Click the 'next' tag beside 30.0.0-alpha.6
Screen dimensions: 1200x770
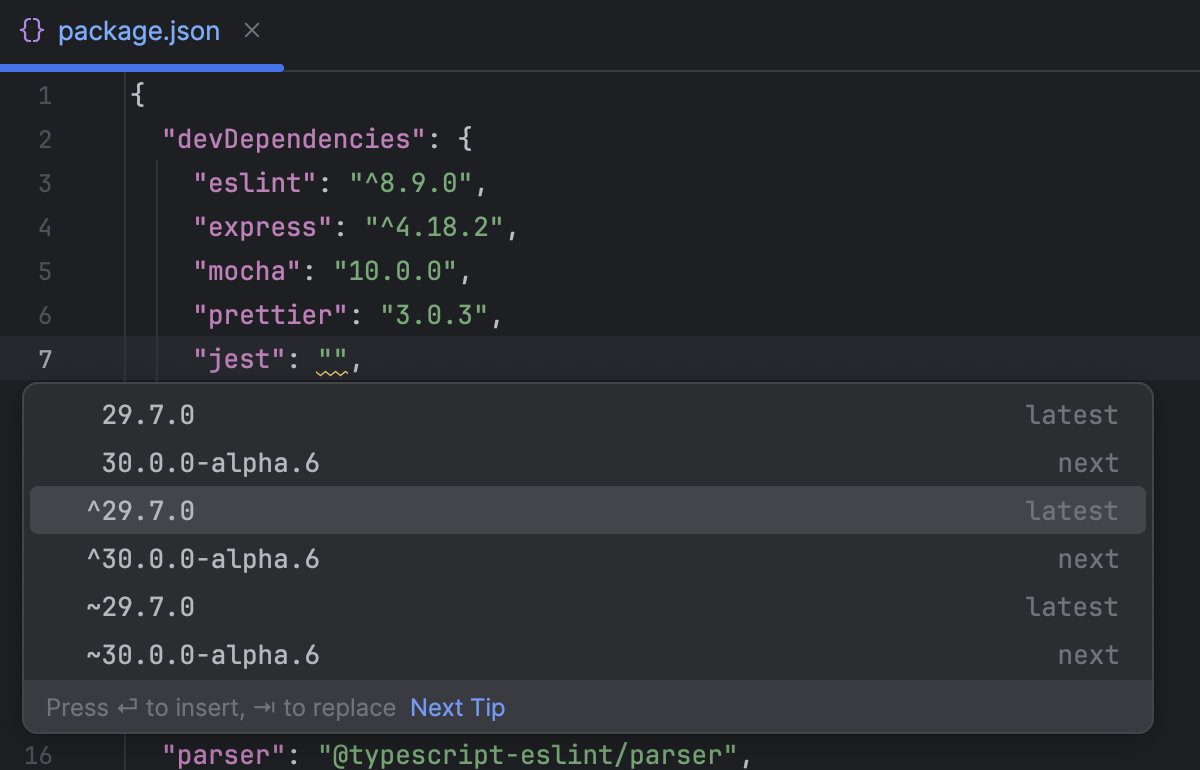coord(1089,462)
